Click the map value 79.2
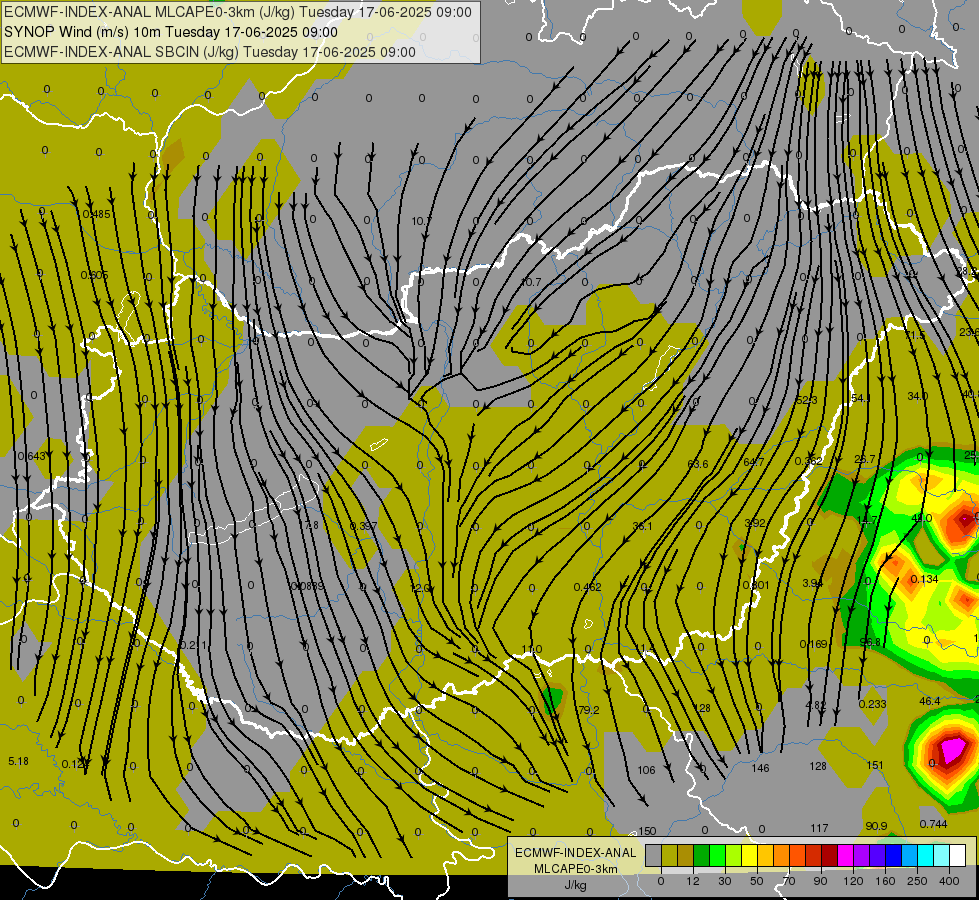 [x=589, y=710]
